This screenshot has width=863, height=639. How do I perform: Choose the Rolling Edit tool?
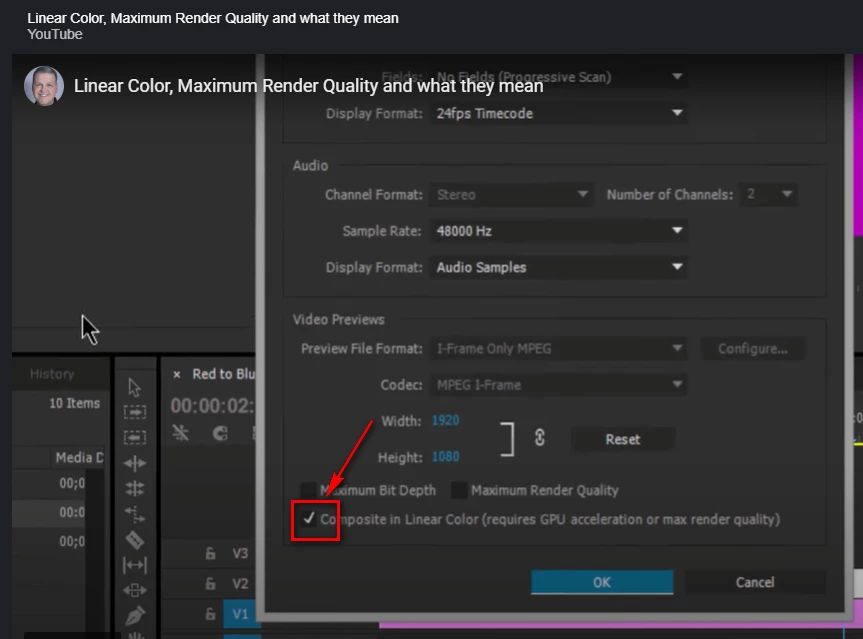135,488
